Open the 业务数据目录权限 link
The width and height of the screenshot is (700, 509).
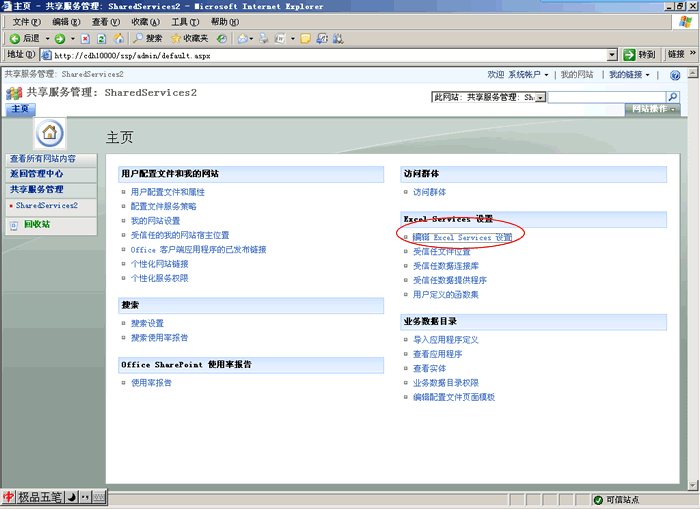[x=446, y=383]
